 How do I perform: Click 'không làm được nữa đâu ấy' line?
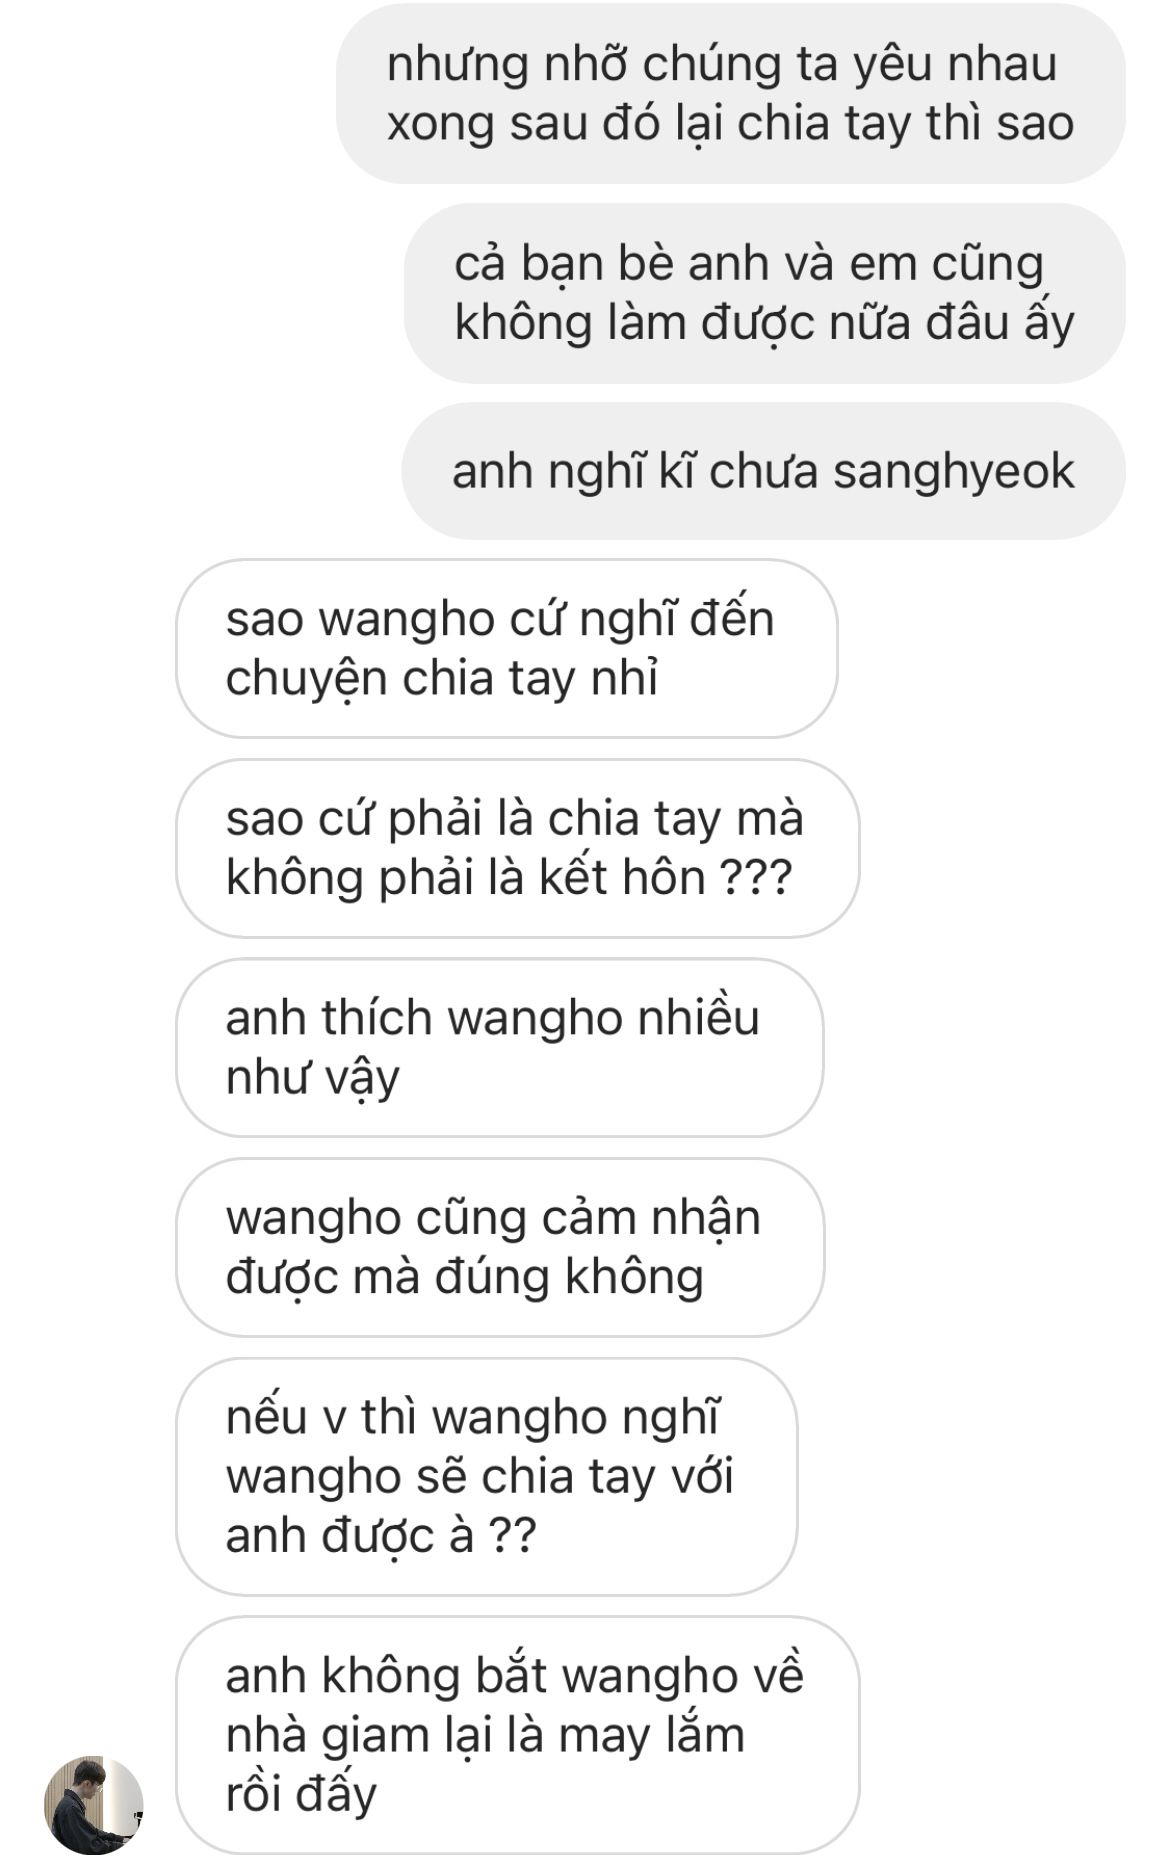(764, 322)
